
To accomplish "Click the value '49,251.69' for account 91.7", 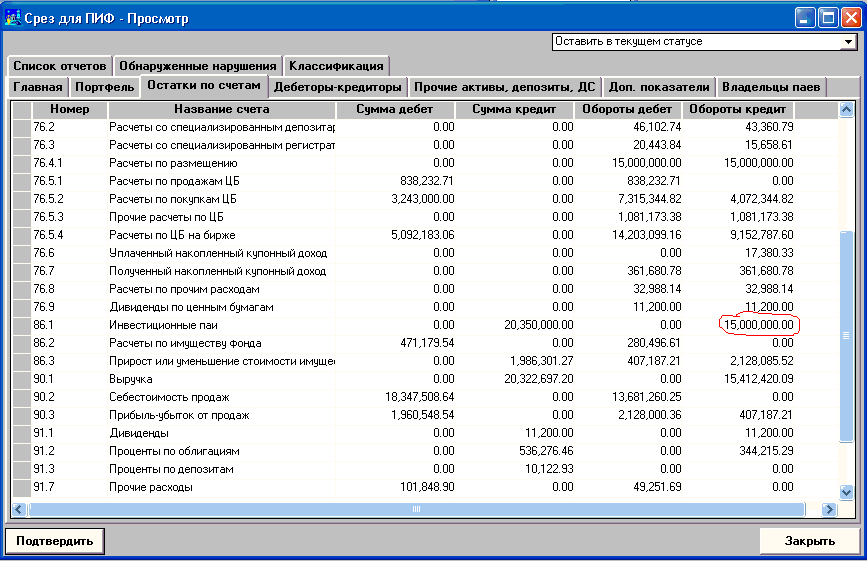I will [657, 487].
